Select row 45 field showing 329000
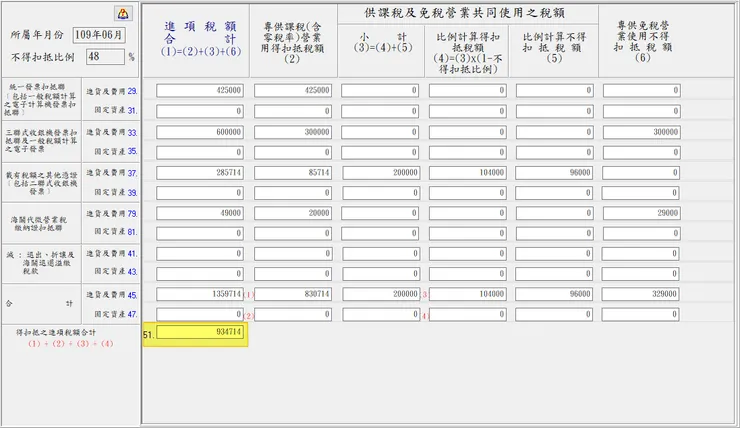The width and height of the screenshot is (740, 428). [640, 294]
